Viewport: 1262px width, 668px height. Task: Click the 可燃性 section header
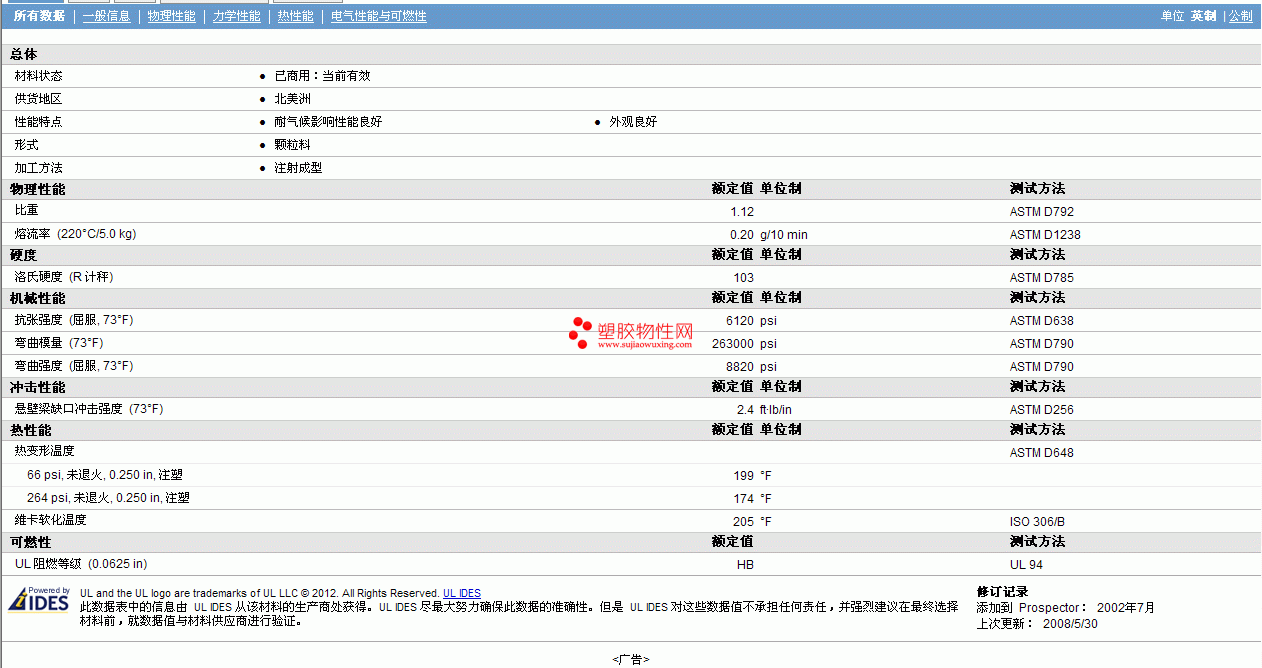point(31,542)
